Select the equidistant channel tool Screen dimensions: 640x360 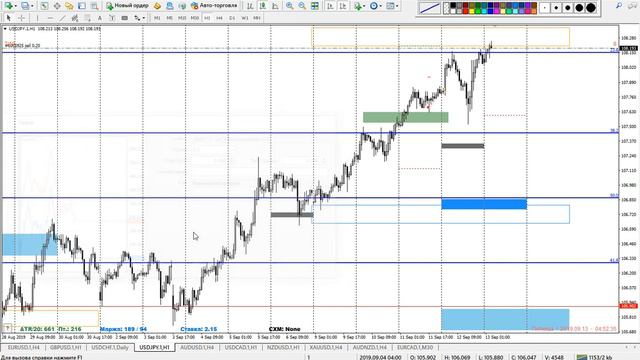[75, 18]
